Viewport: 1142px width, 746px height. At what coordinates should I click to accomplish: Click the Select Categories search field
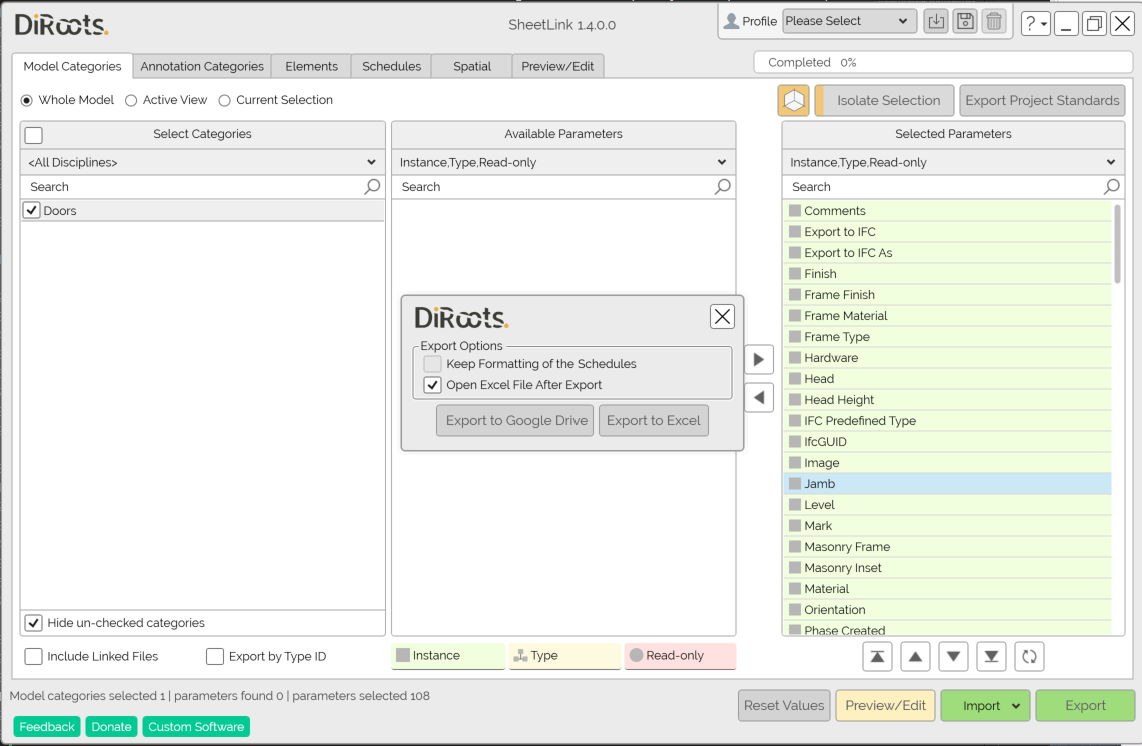(202, 186)
